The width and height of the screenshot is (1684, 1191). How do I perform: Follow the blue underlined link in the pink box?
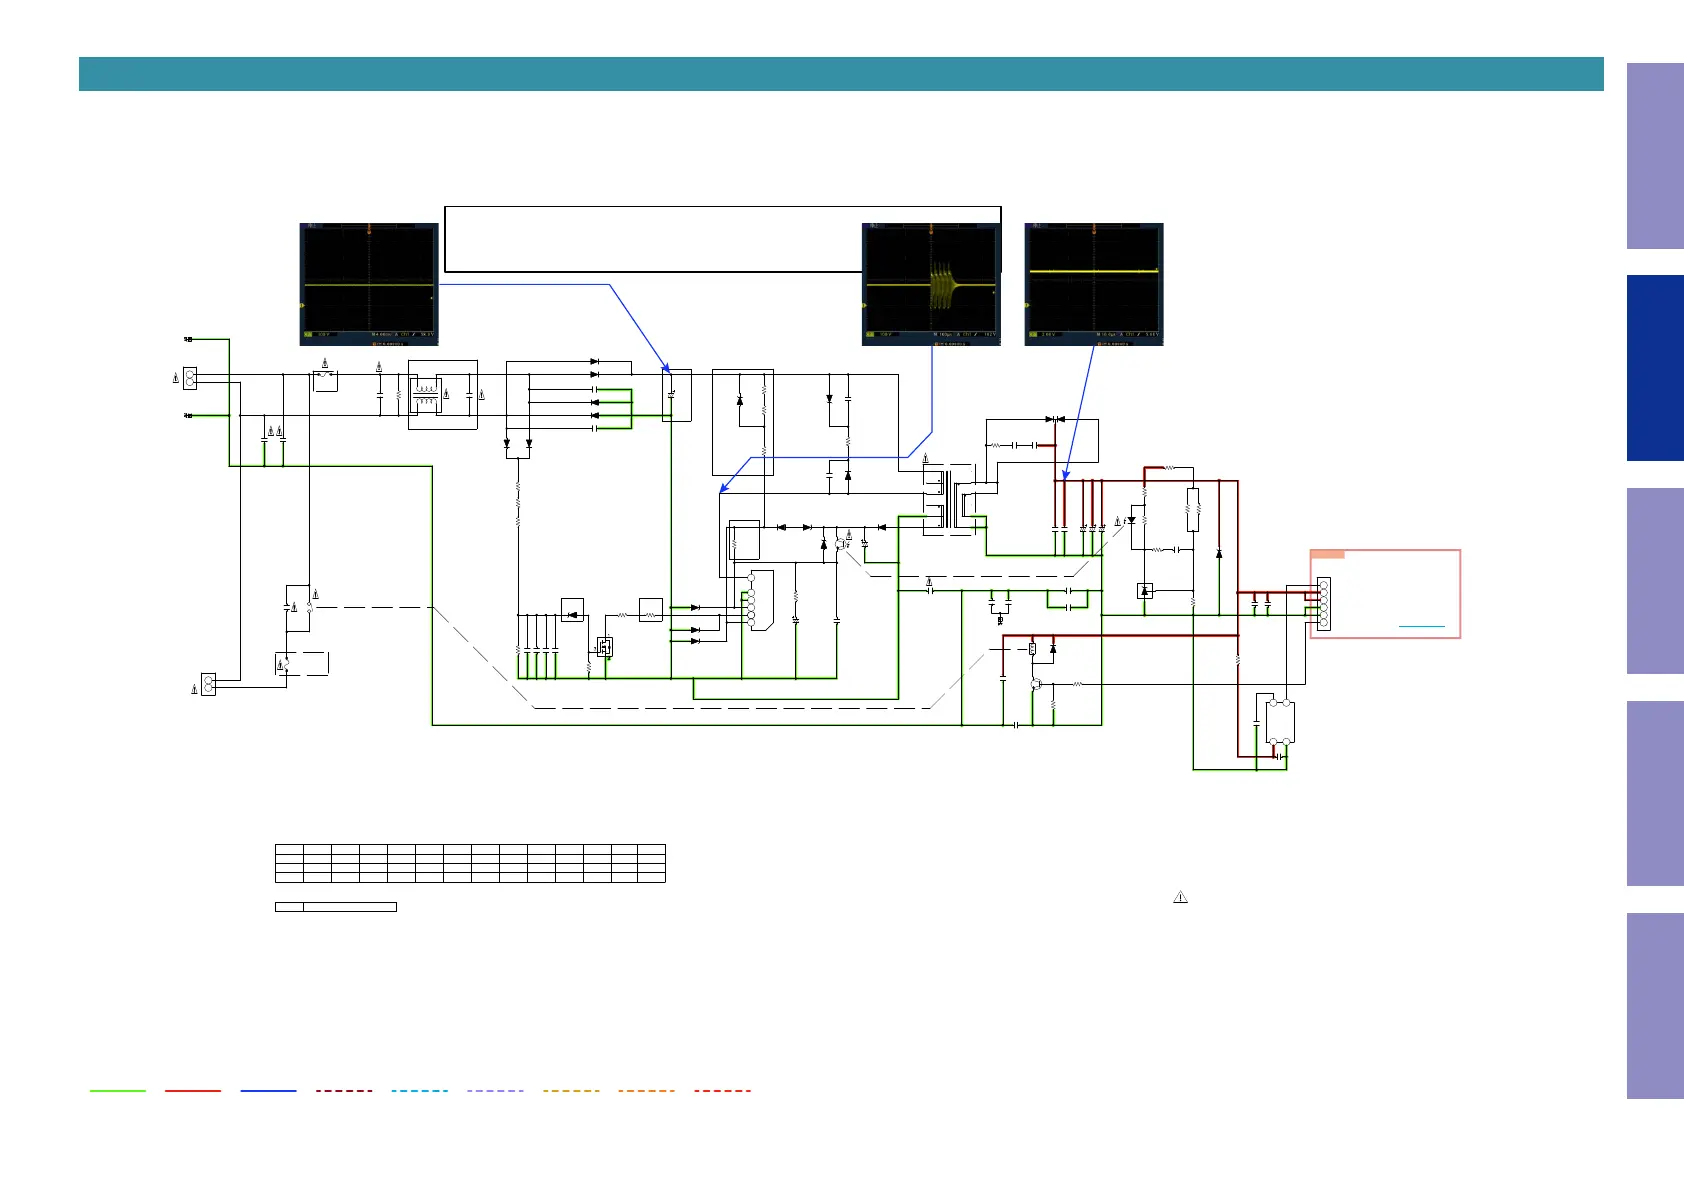[1421, 626]
